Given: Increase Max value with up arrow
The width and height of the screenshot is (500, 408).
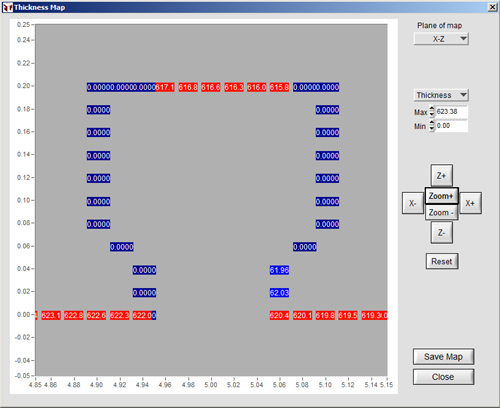Looking at the screenshot, I should coord(432,109).
